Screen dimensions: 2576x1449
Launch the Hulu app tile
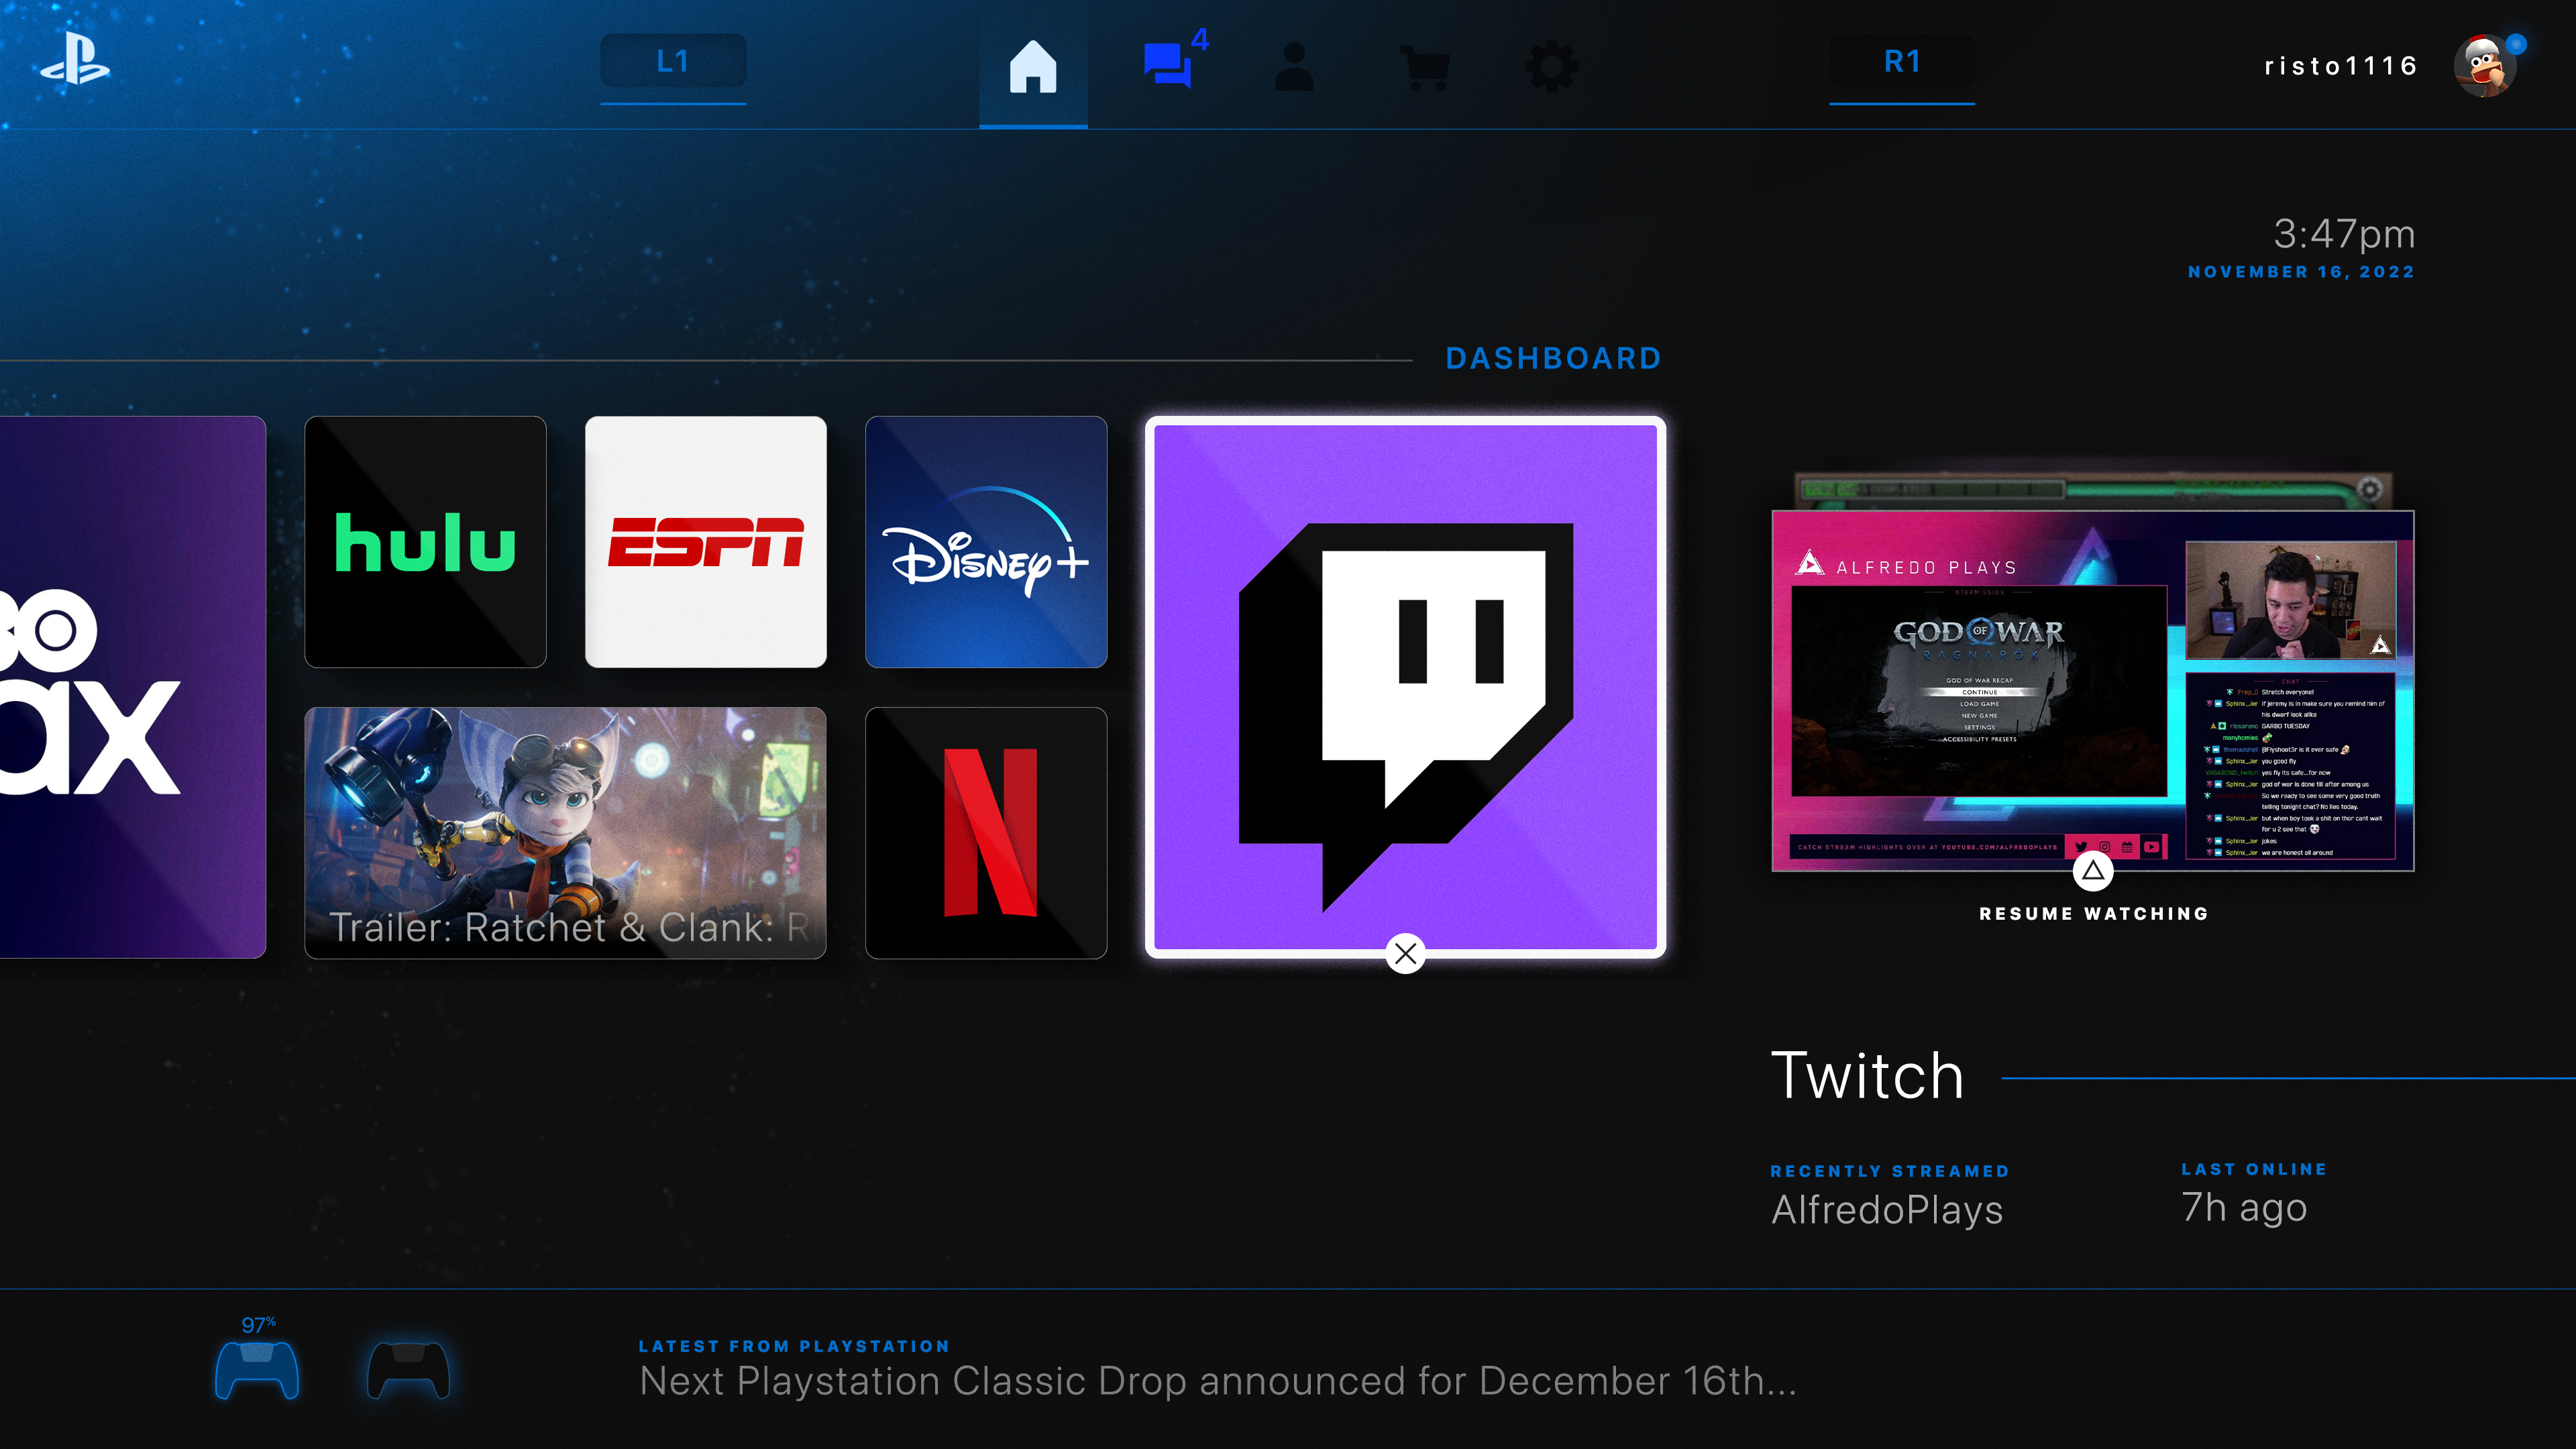(x=425, y=542)
